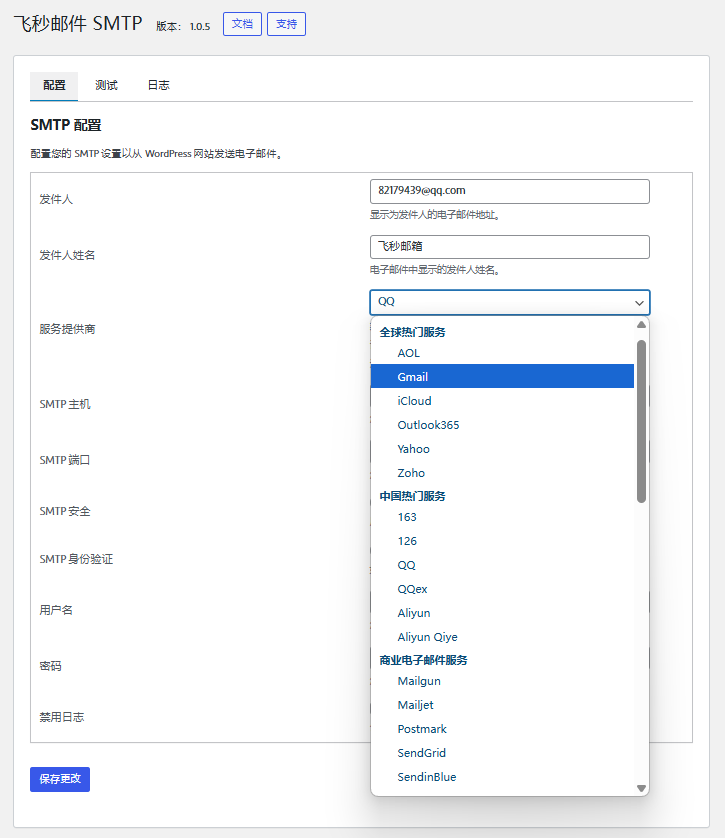Choose AOL from the provider list

point(502,353)
